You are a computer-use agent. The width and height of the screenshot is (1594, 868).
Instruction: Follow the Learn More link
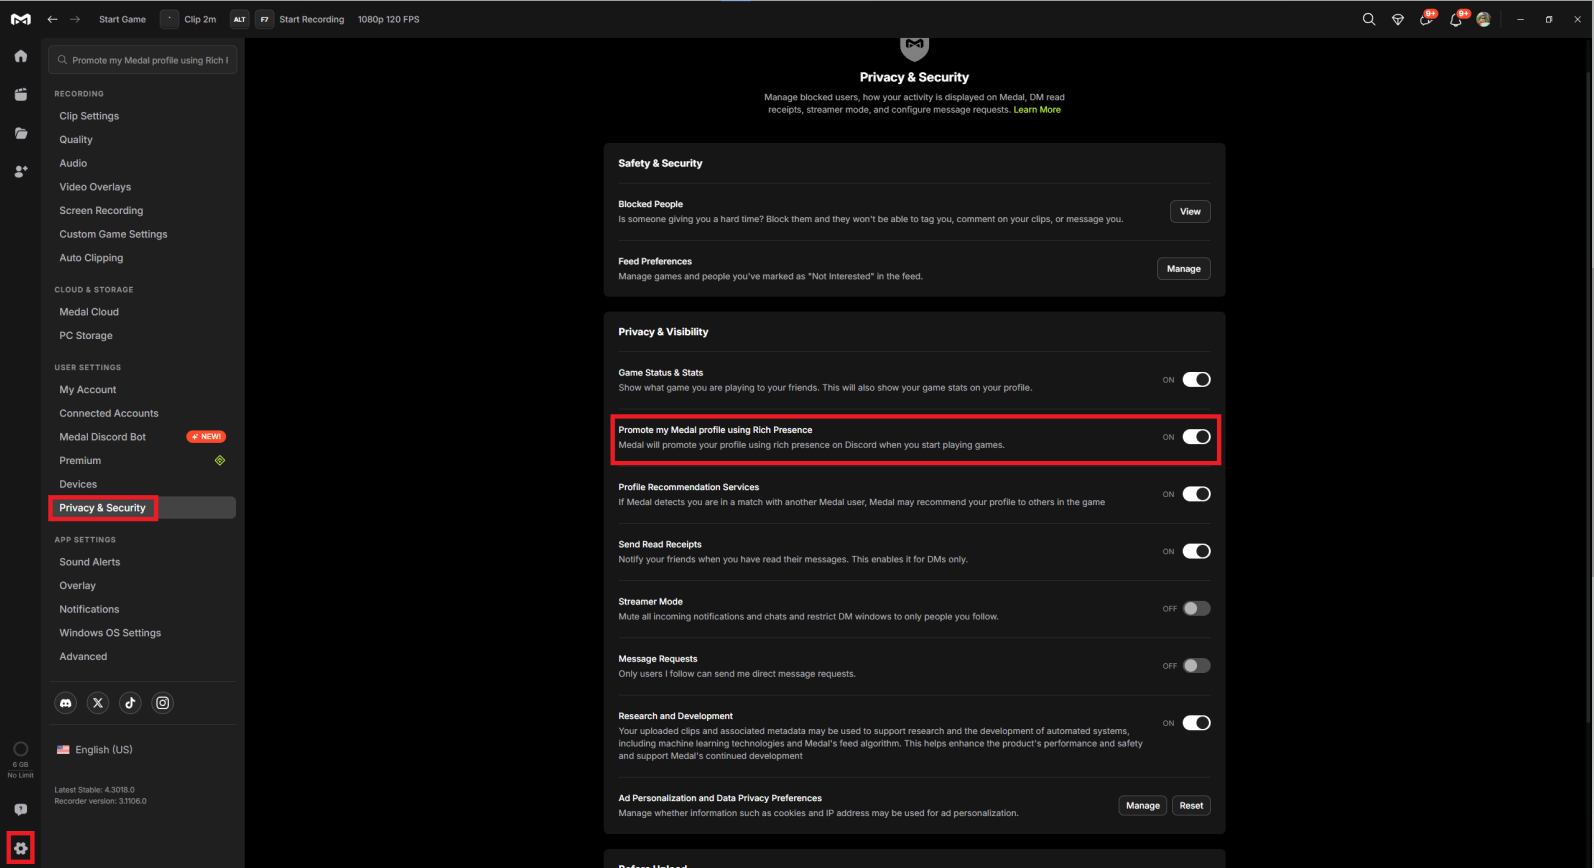coord(1037,110)
